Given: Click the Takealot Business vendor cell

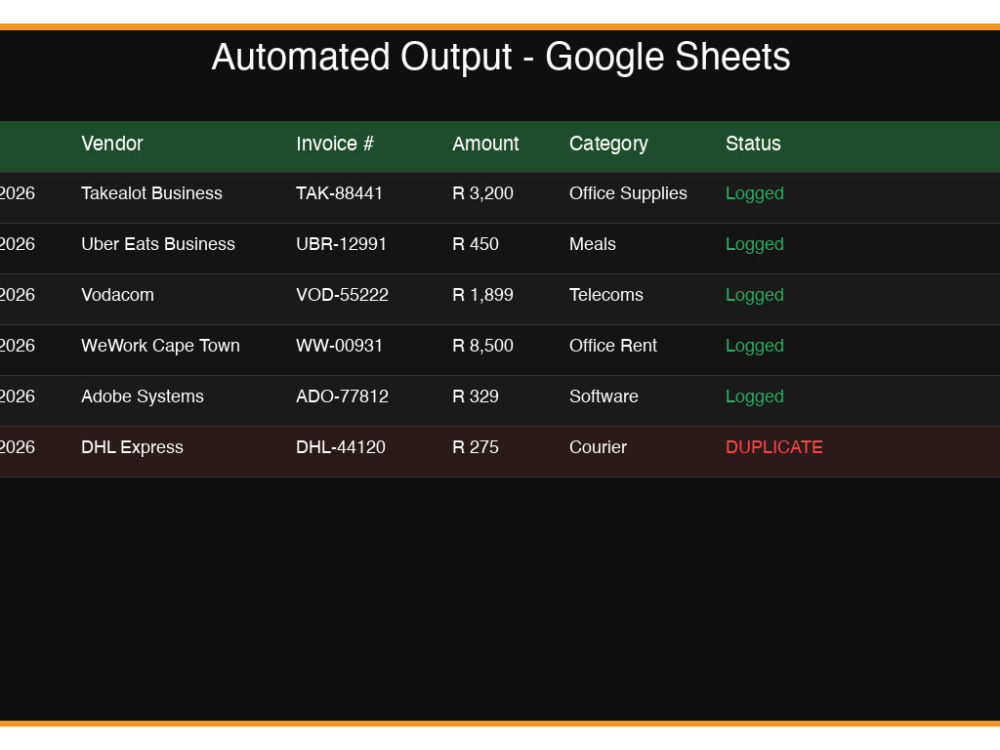Looking at the screenshot, I should [x=152, y=193].
